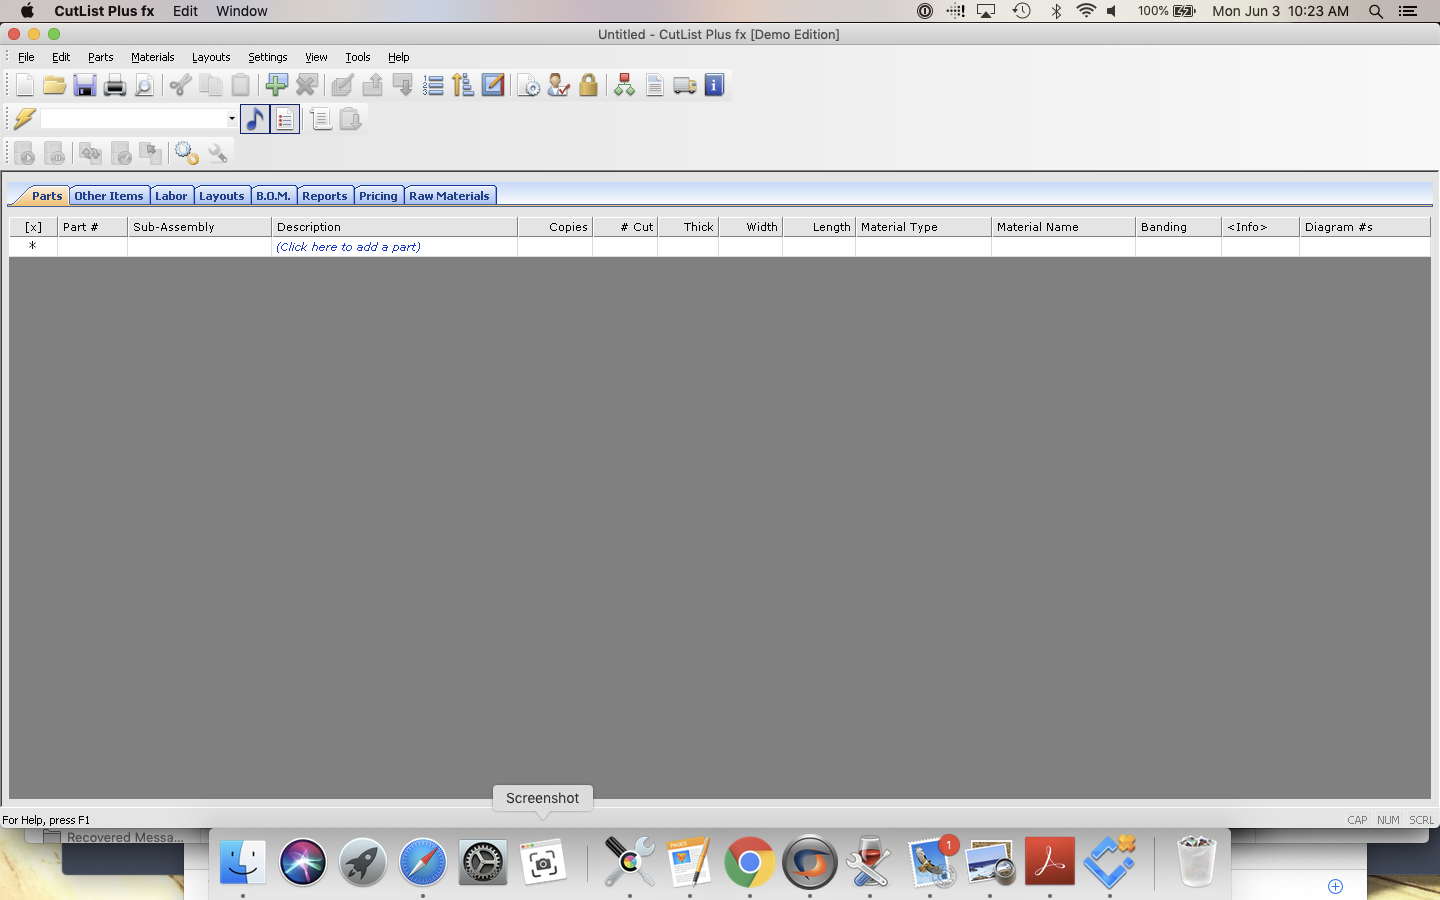Click the layout play icon in third toolbar
This screenshot has height=900, width=1440.
(x=25, y=153)
